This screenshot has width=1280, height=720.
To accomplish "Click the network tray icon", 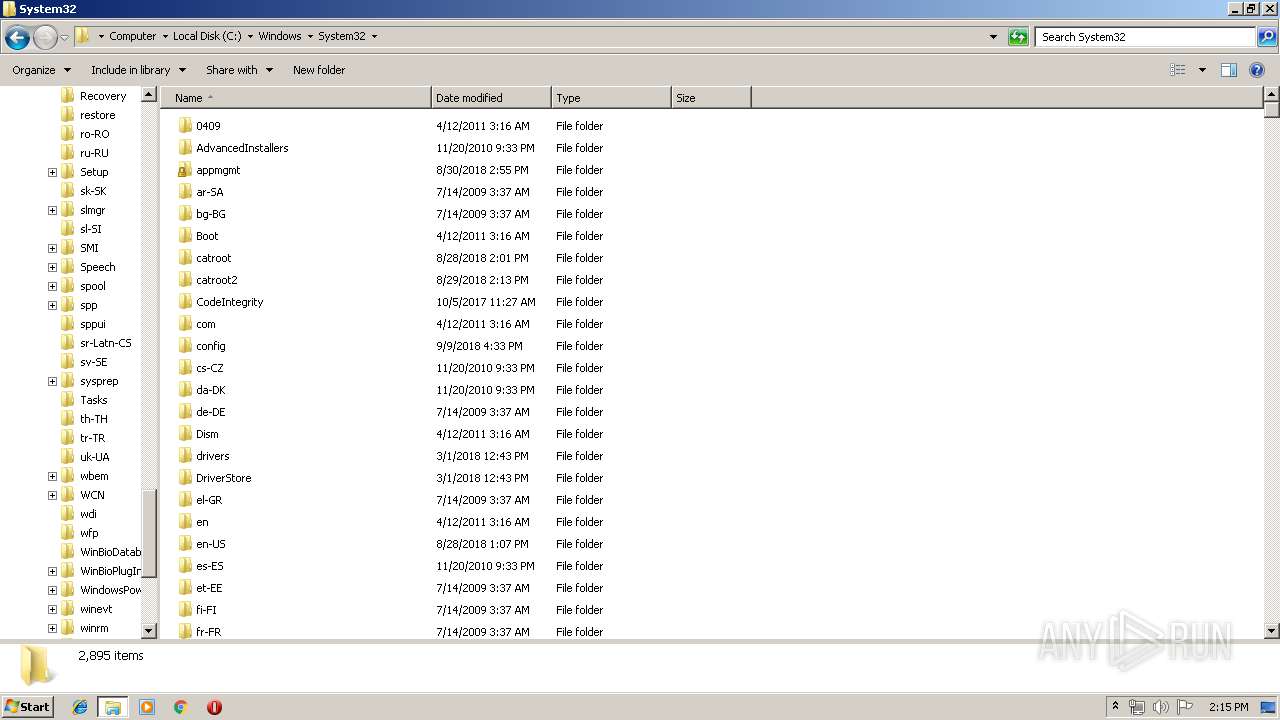I will [x=1137, y=707].
